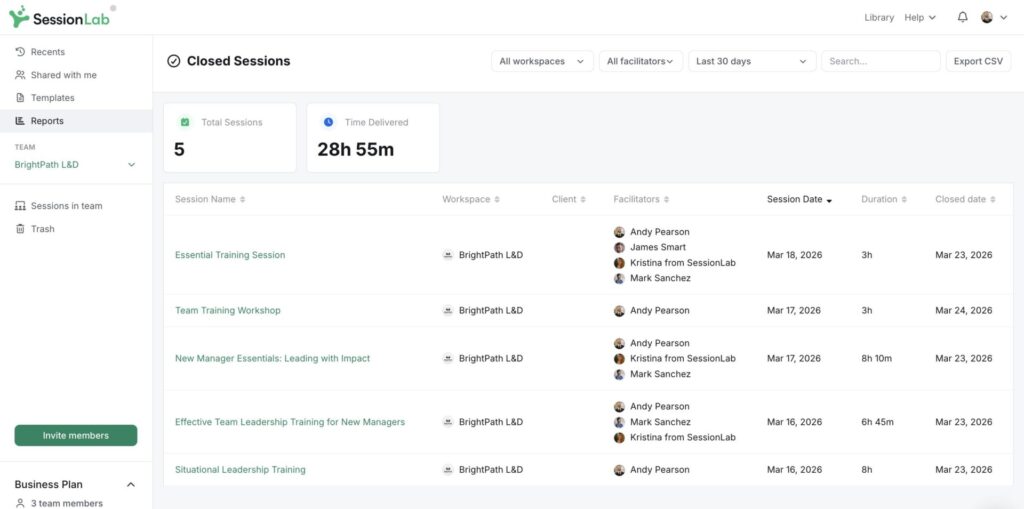Expand the Help menu
The width and height of the screenshot is (1024, 509).
(x=920, y=18)
